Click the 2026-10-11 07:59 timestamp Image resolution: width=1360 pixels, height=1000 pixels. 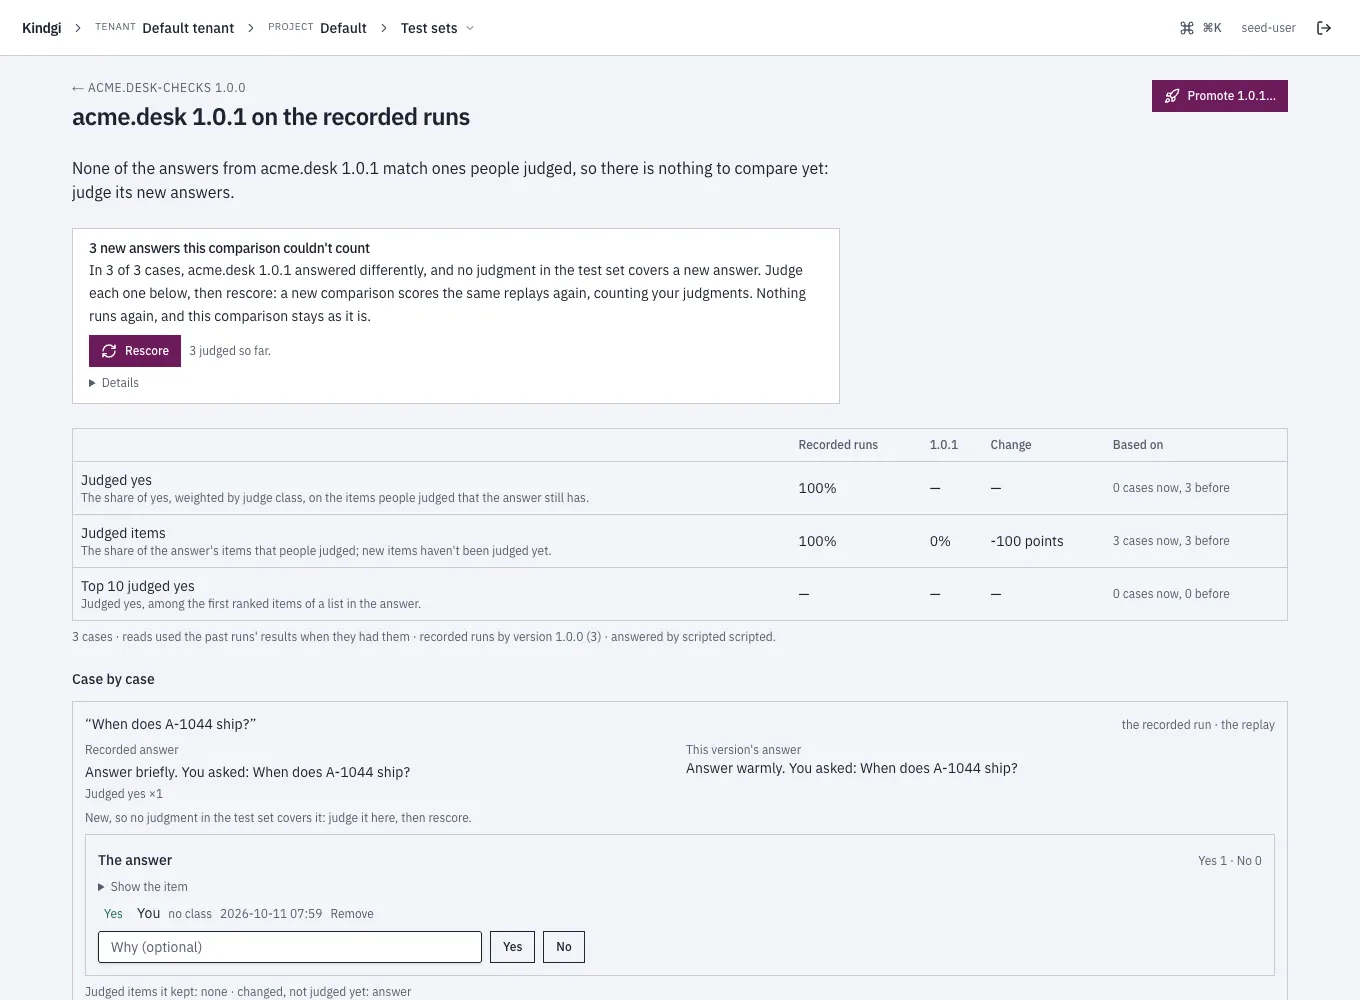[271, 914]
